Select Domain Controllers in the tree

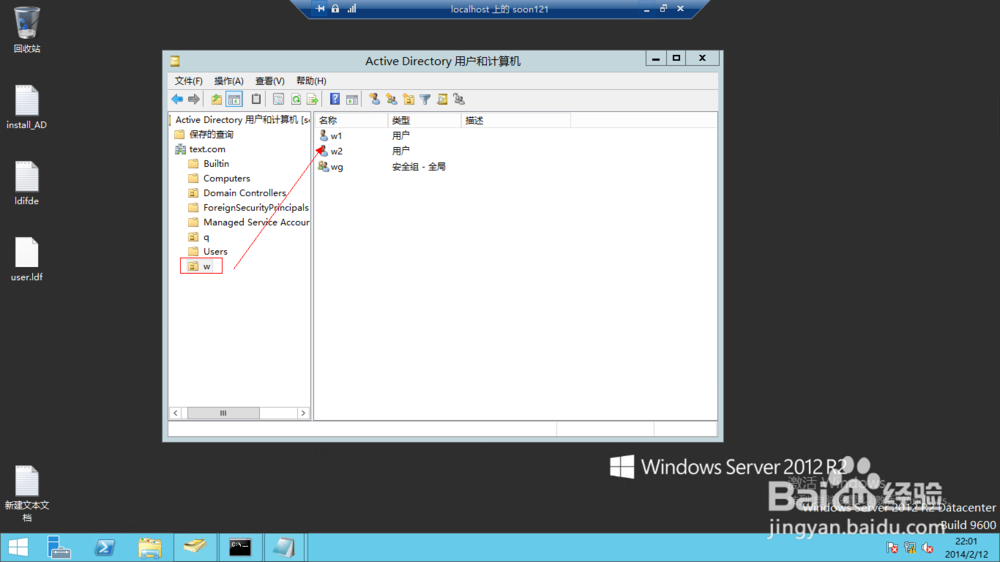pos(237,193)
